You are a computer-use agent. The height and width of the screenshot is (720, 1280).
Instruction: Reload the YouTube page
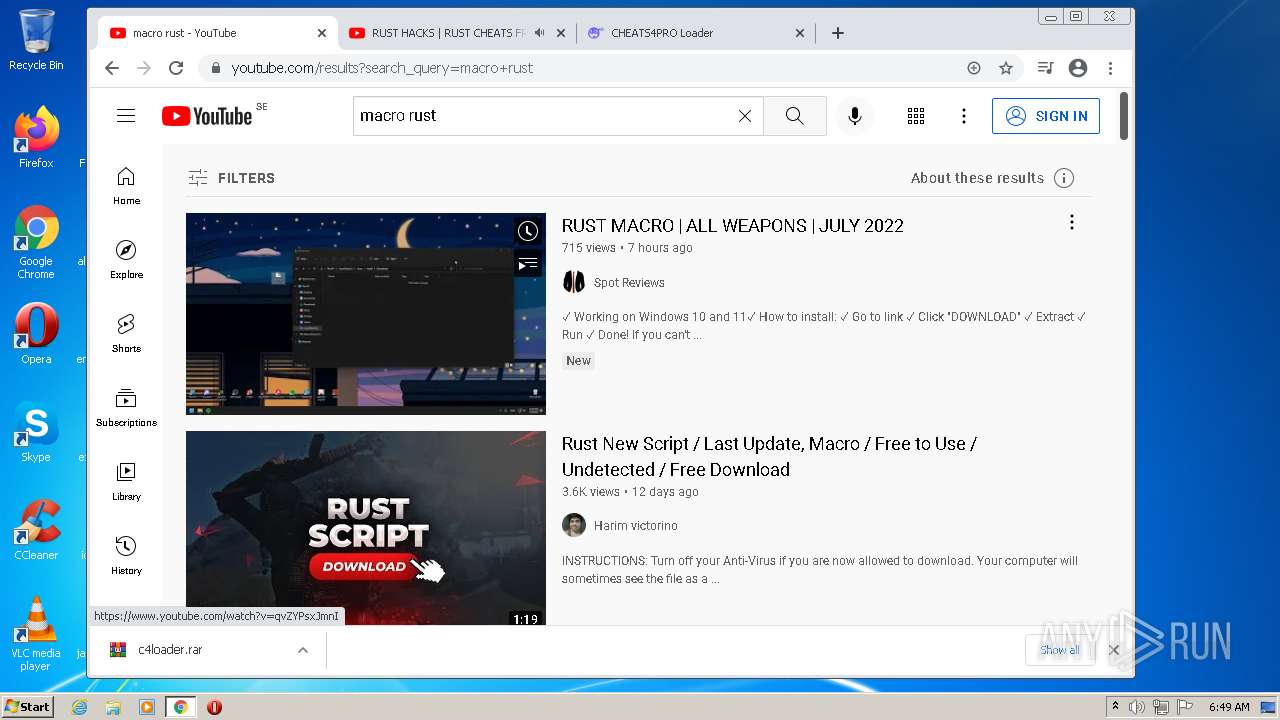pos(176,68)
